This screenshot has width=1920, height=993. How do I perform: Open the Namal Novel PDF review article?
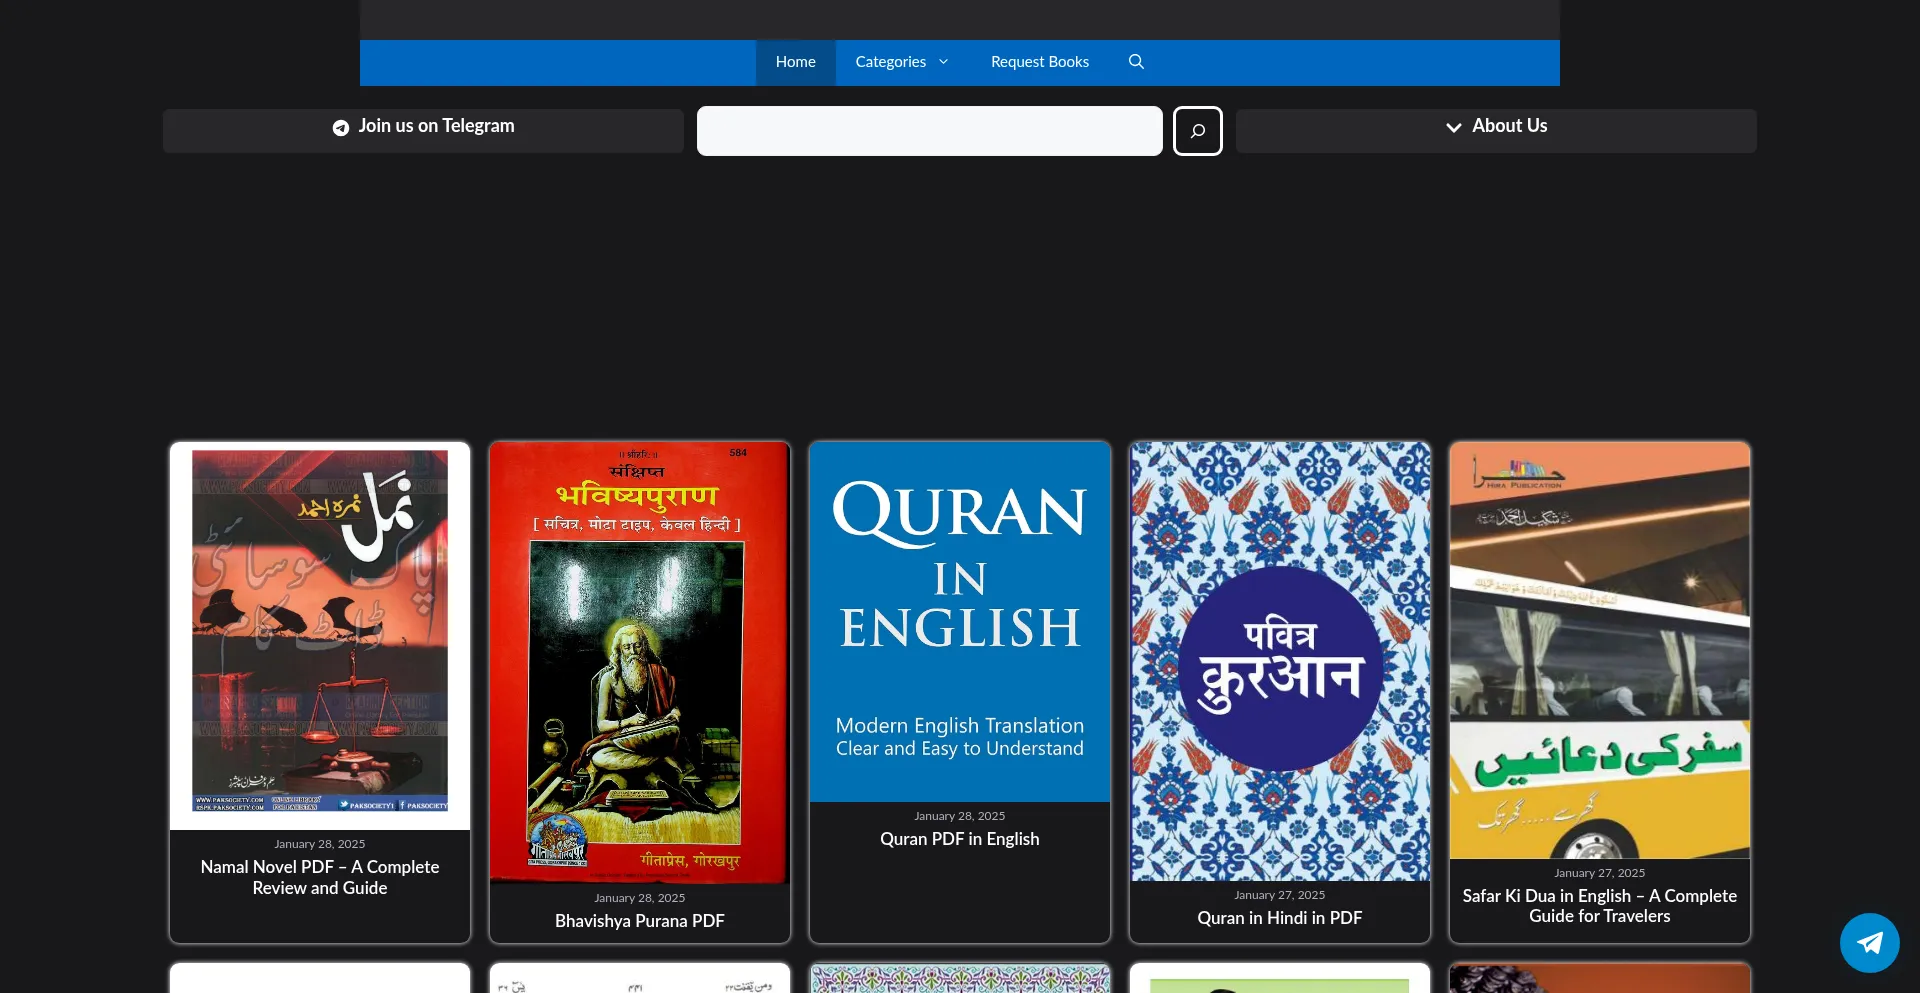[x=319, y=878]
